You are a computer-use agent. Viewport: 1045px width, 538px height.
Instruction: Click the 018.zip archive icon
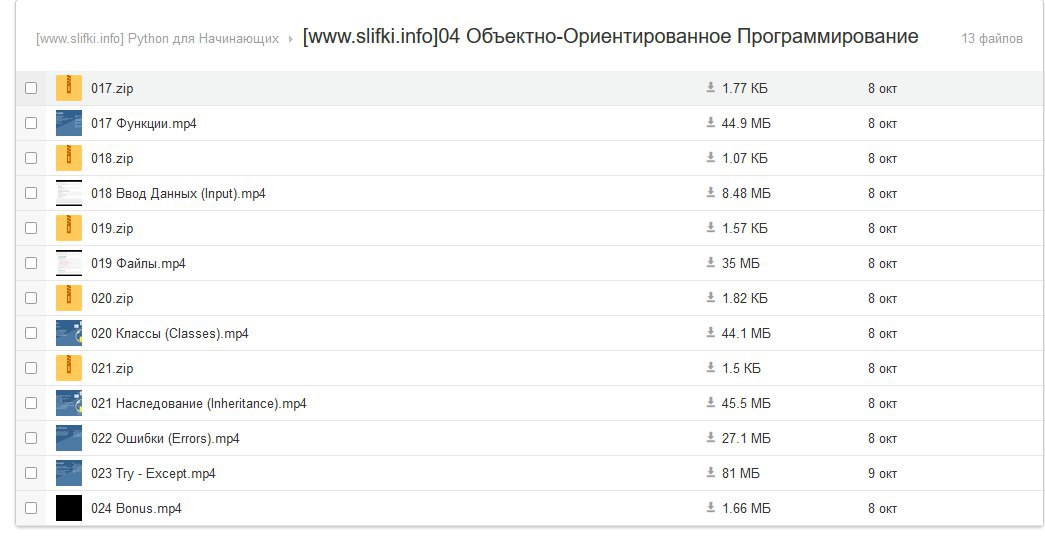(69, 158)
